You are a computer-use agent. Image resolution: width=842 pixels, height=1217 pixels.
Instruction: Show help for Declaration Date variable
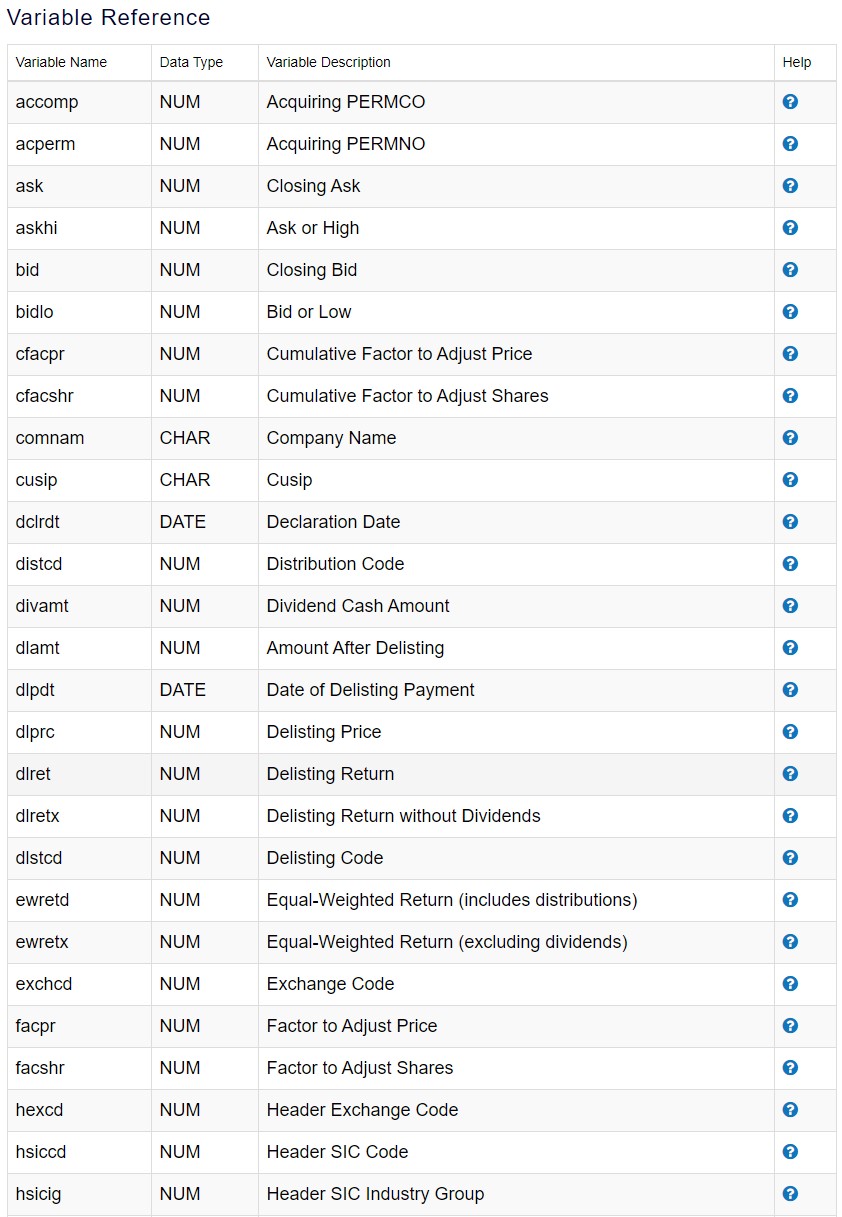coord(790,522)
